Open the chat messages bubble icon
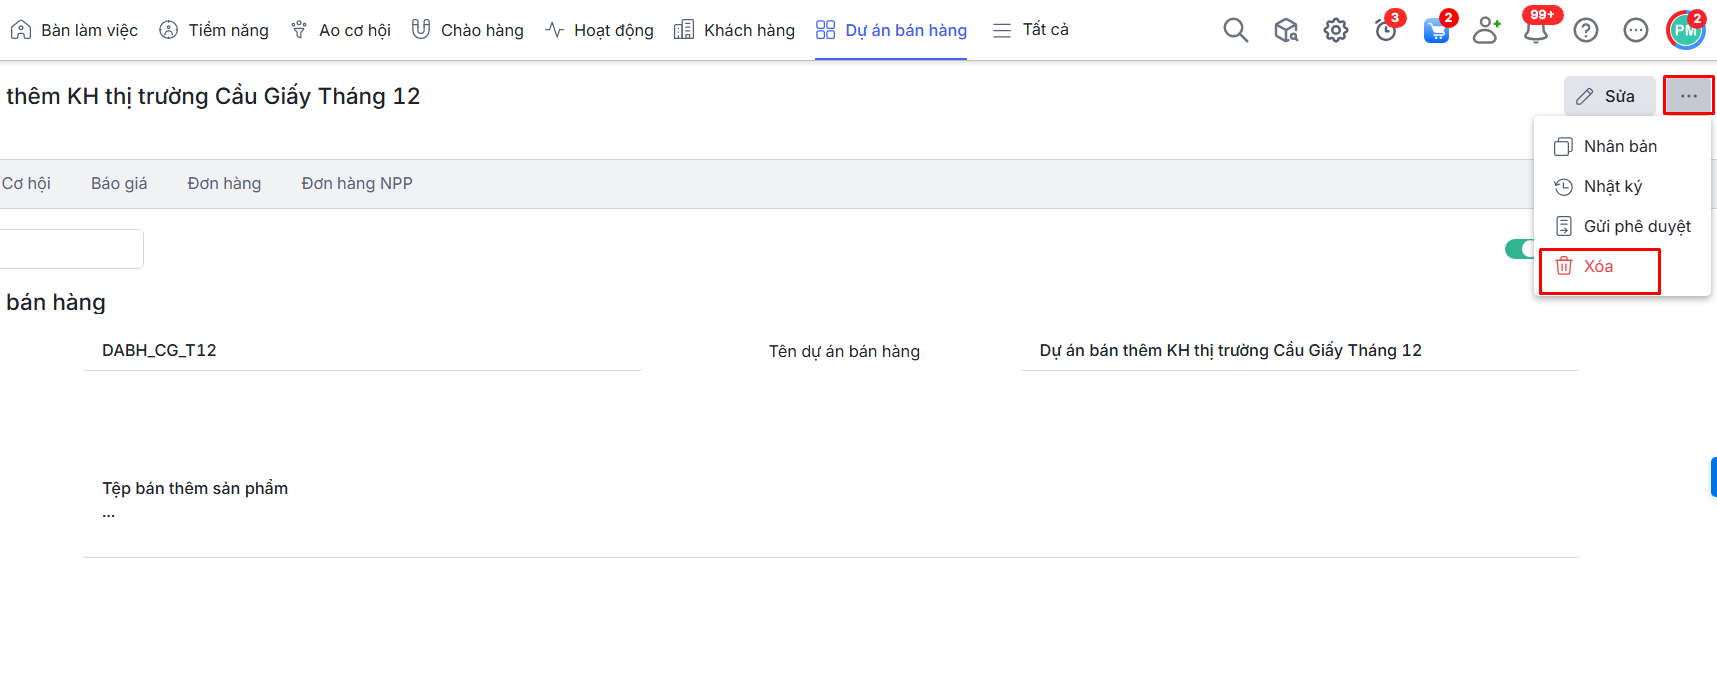1717x695 pixels. [1636, 30]
